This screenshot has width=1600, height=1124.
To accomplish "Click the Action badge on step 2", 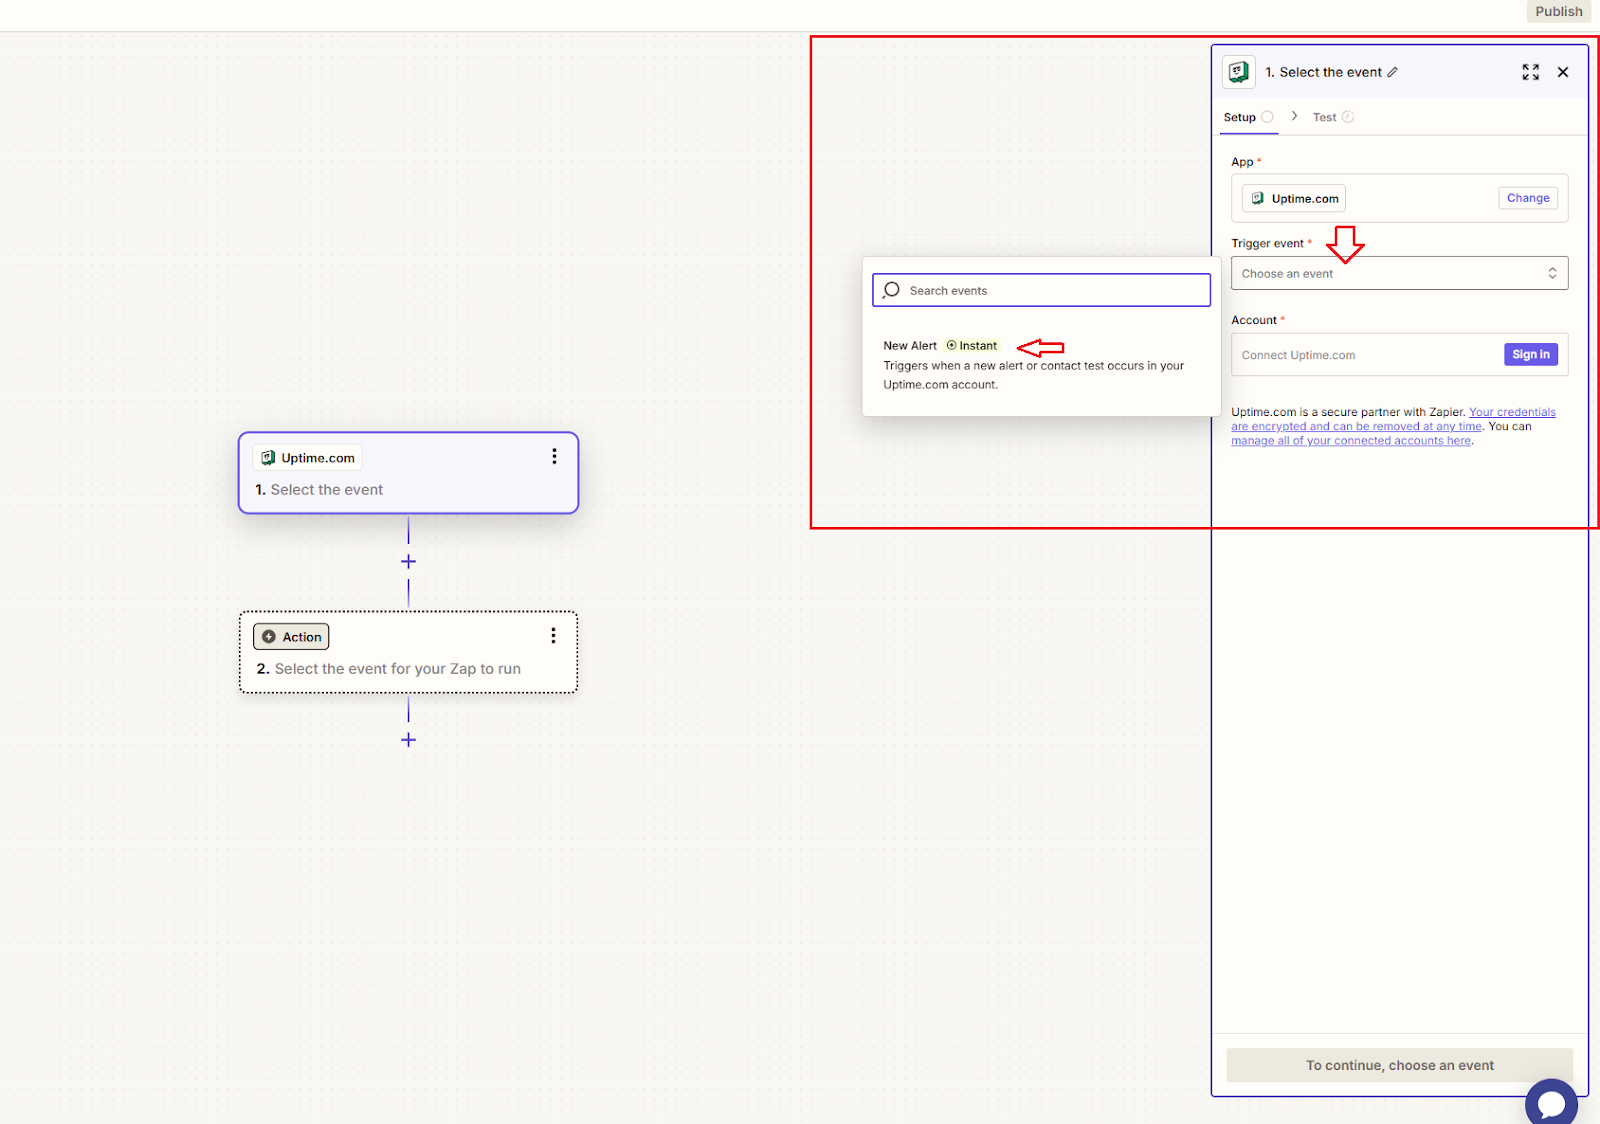I will coord(291,637).
